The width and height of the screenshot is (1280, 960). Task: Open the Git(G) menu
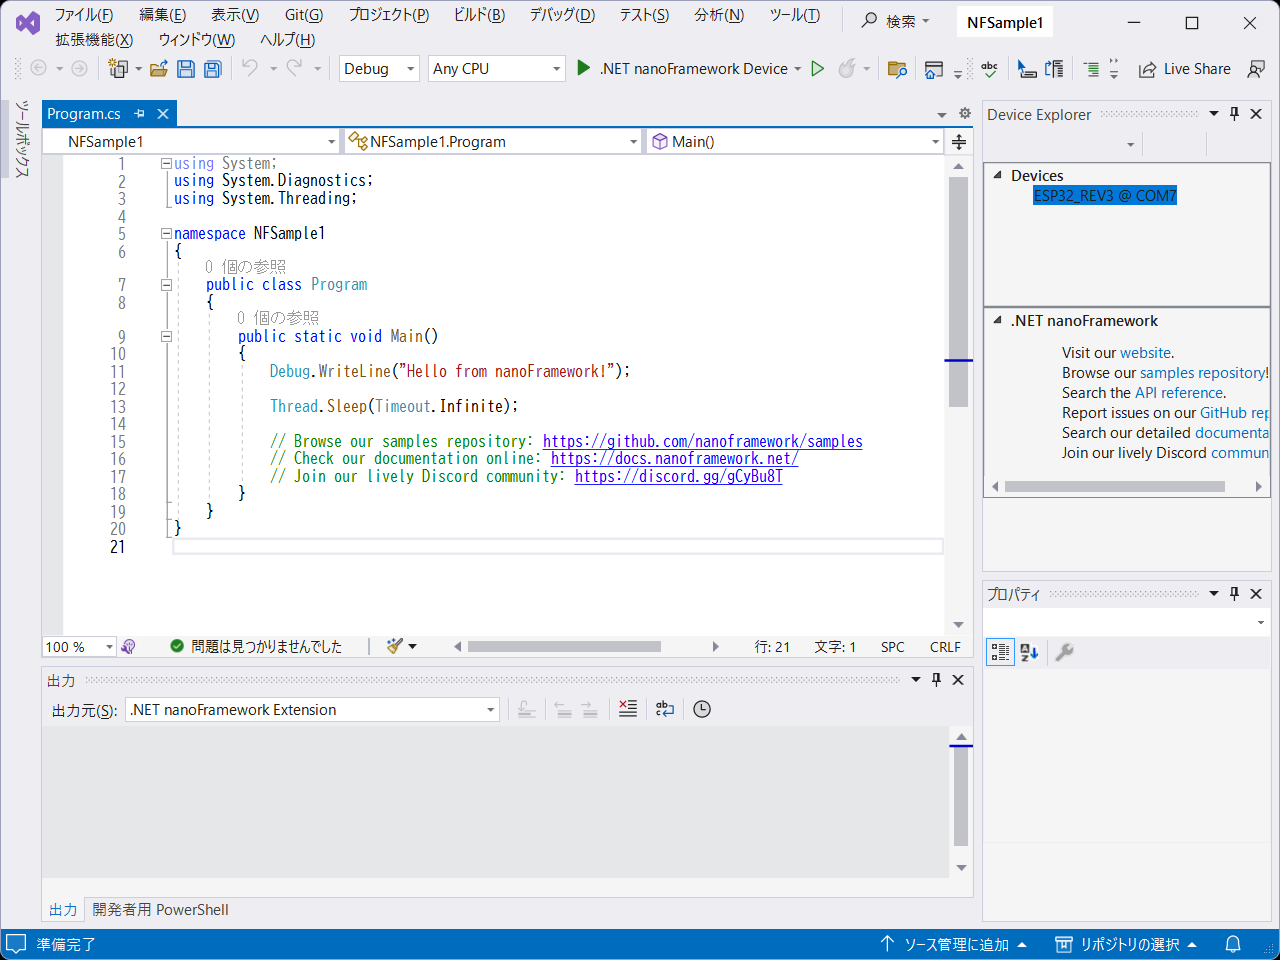pyautogui.click(x=304, y=15)
